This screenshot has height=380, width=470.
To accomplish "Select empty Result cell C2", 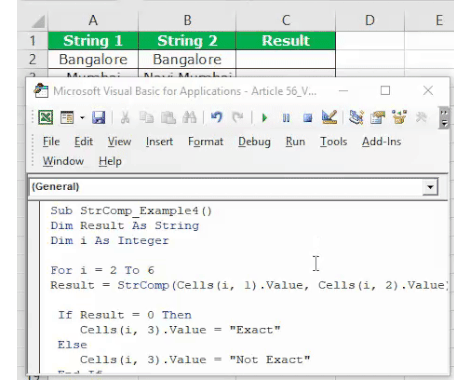I will tap(286, 59).
